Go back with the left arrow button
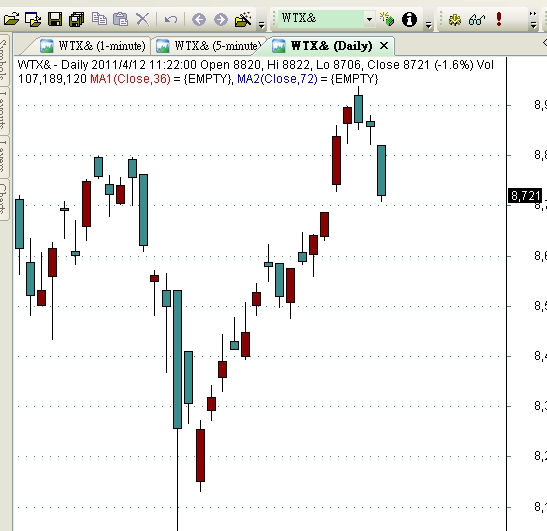547x531 pixels. (199, 19)
